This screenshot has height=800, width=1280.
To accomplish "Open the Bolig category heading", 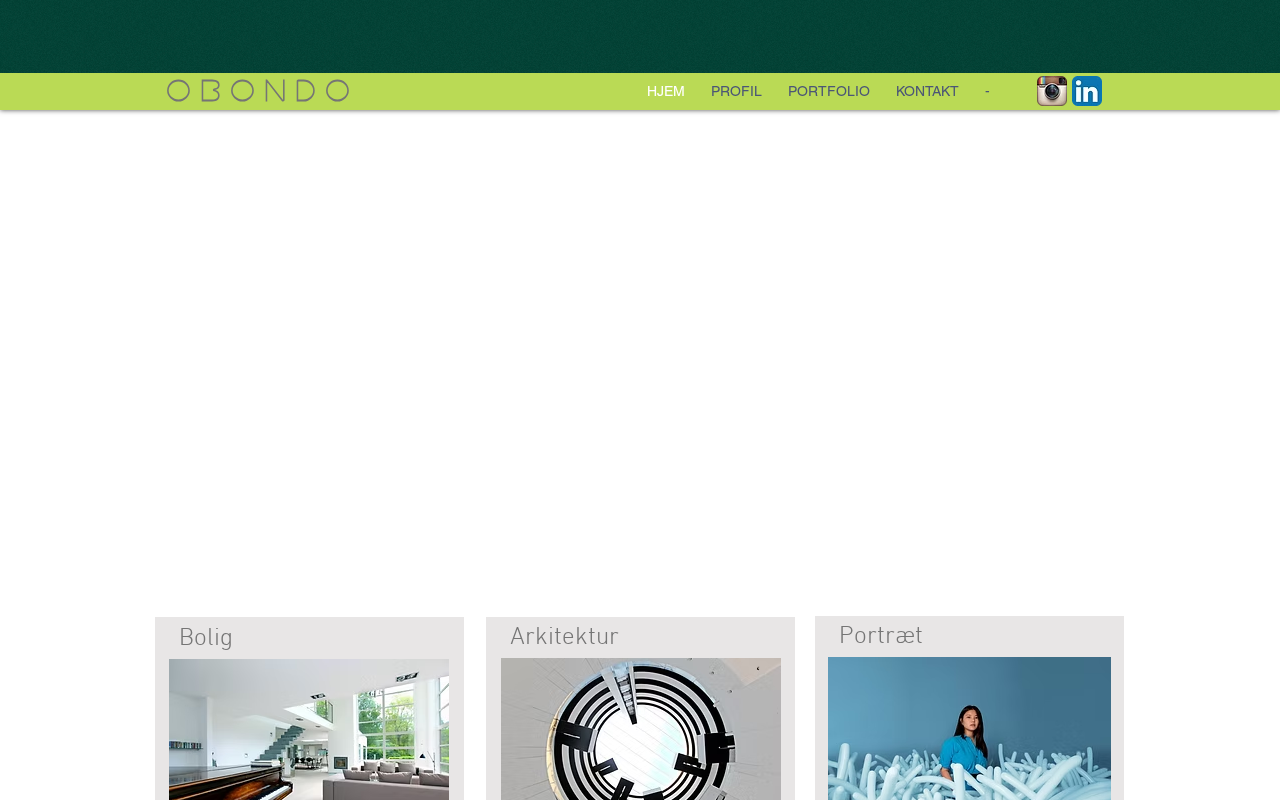I will point(206,638).
